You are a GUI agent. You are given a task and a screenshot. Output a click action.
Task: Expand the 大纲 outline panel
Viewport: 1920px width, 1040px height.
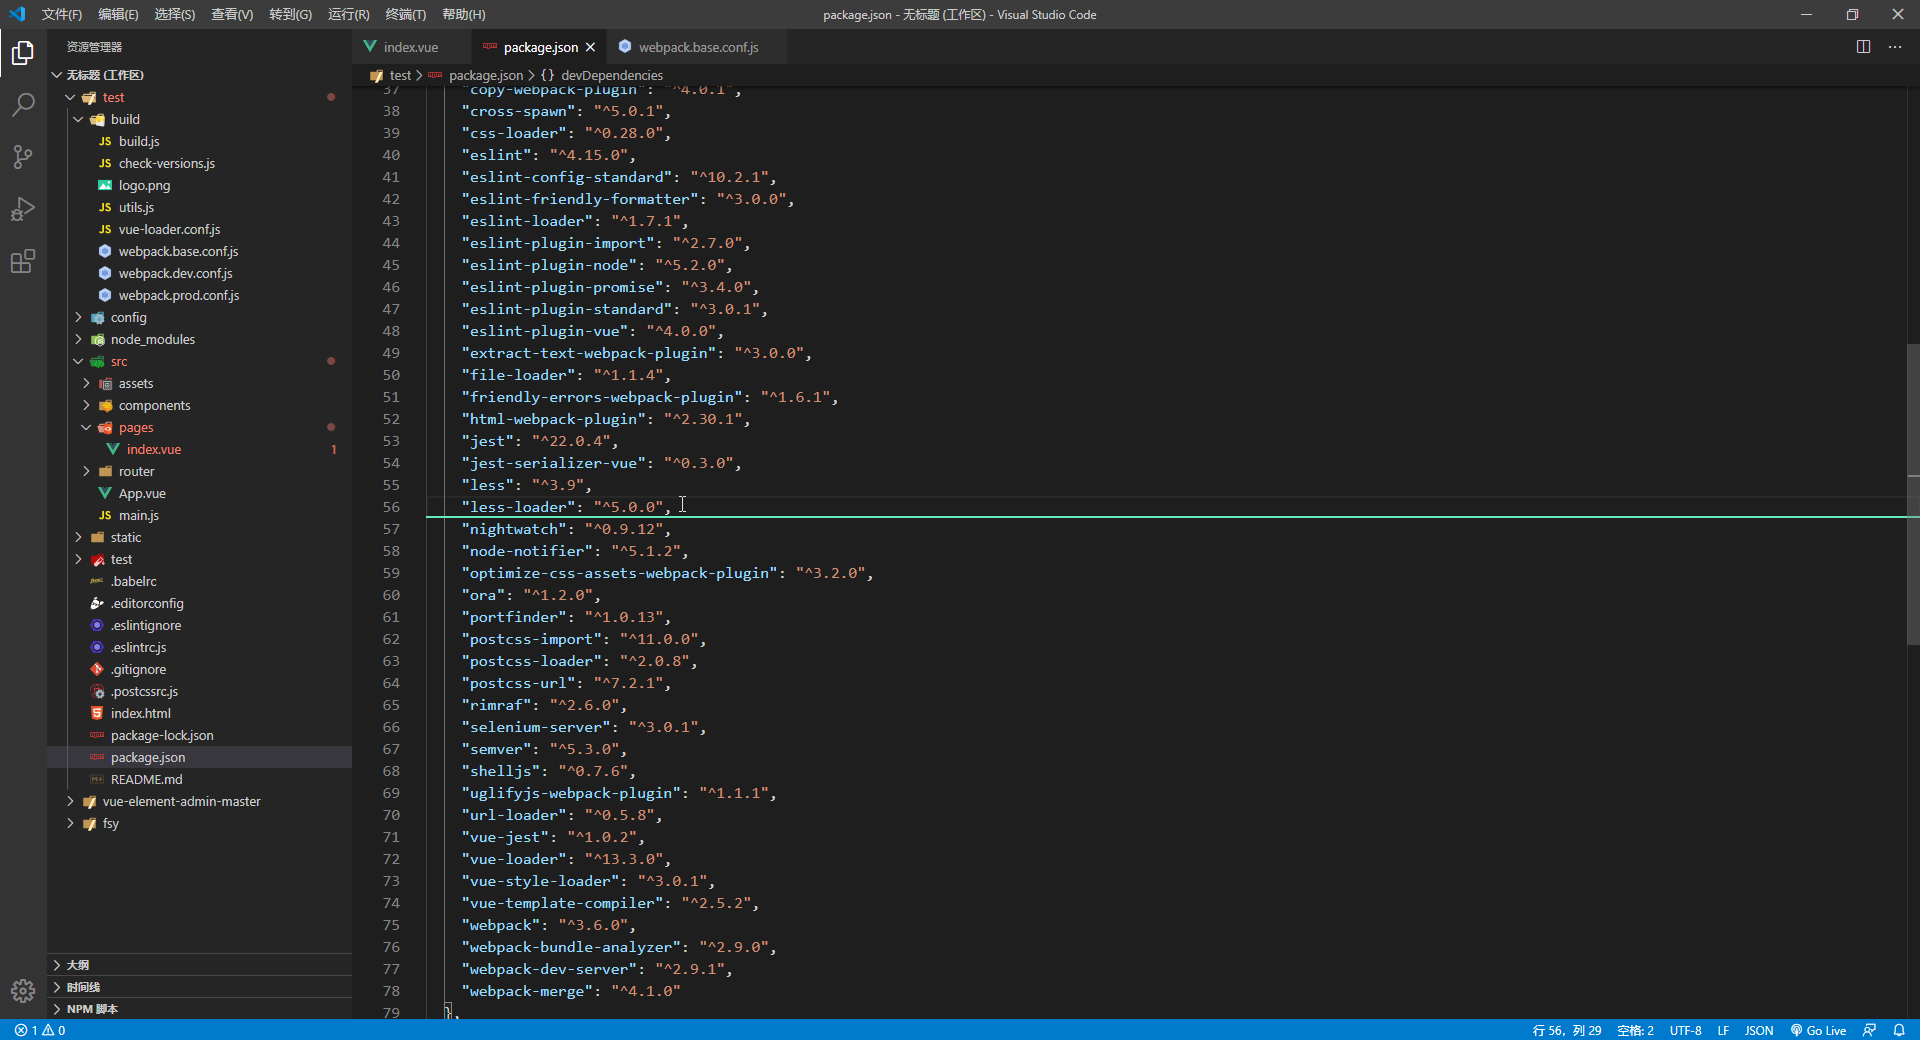click(199, 965)
